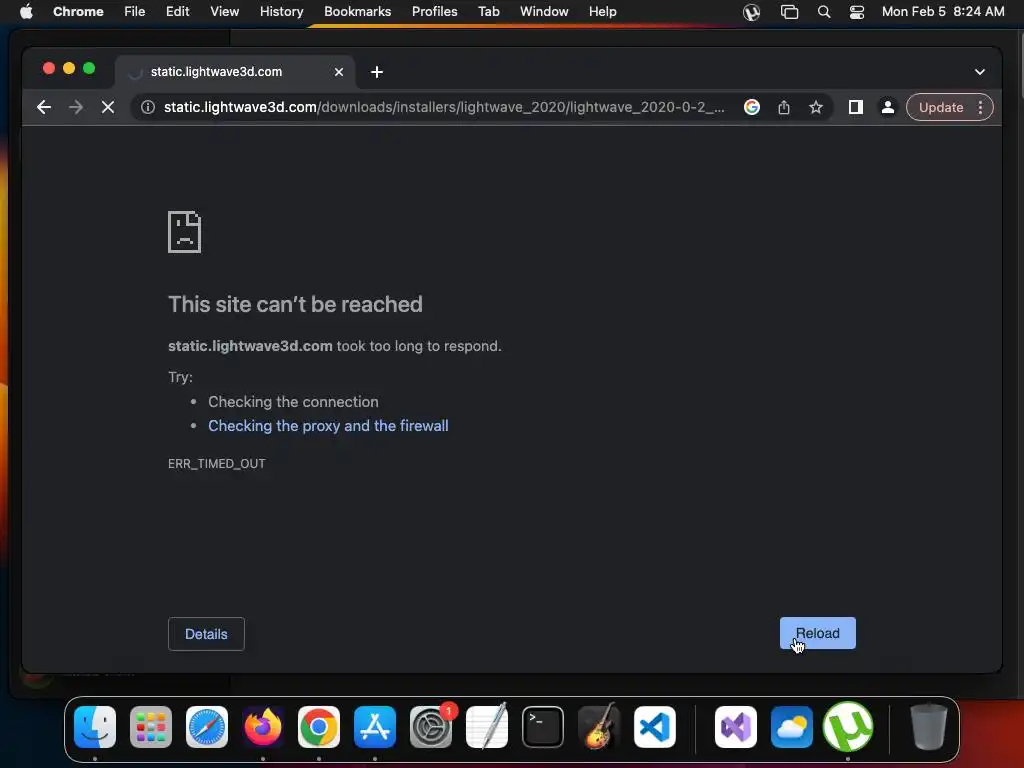This screenshot has height=768, width=1024.
Task: Click the address bar URL field
Action: point(444,107)
